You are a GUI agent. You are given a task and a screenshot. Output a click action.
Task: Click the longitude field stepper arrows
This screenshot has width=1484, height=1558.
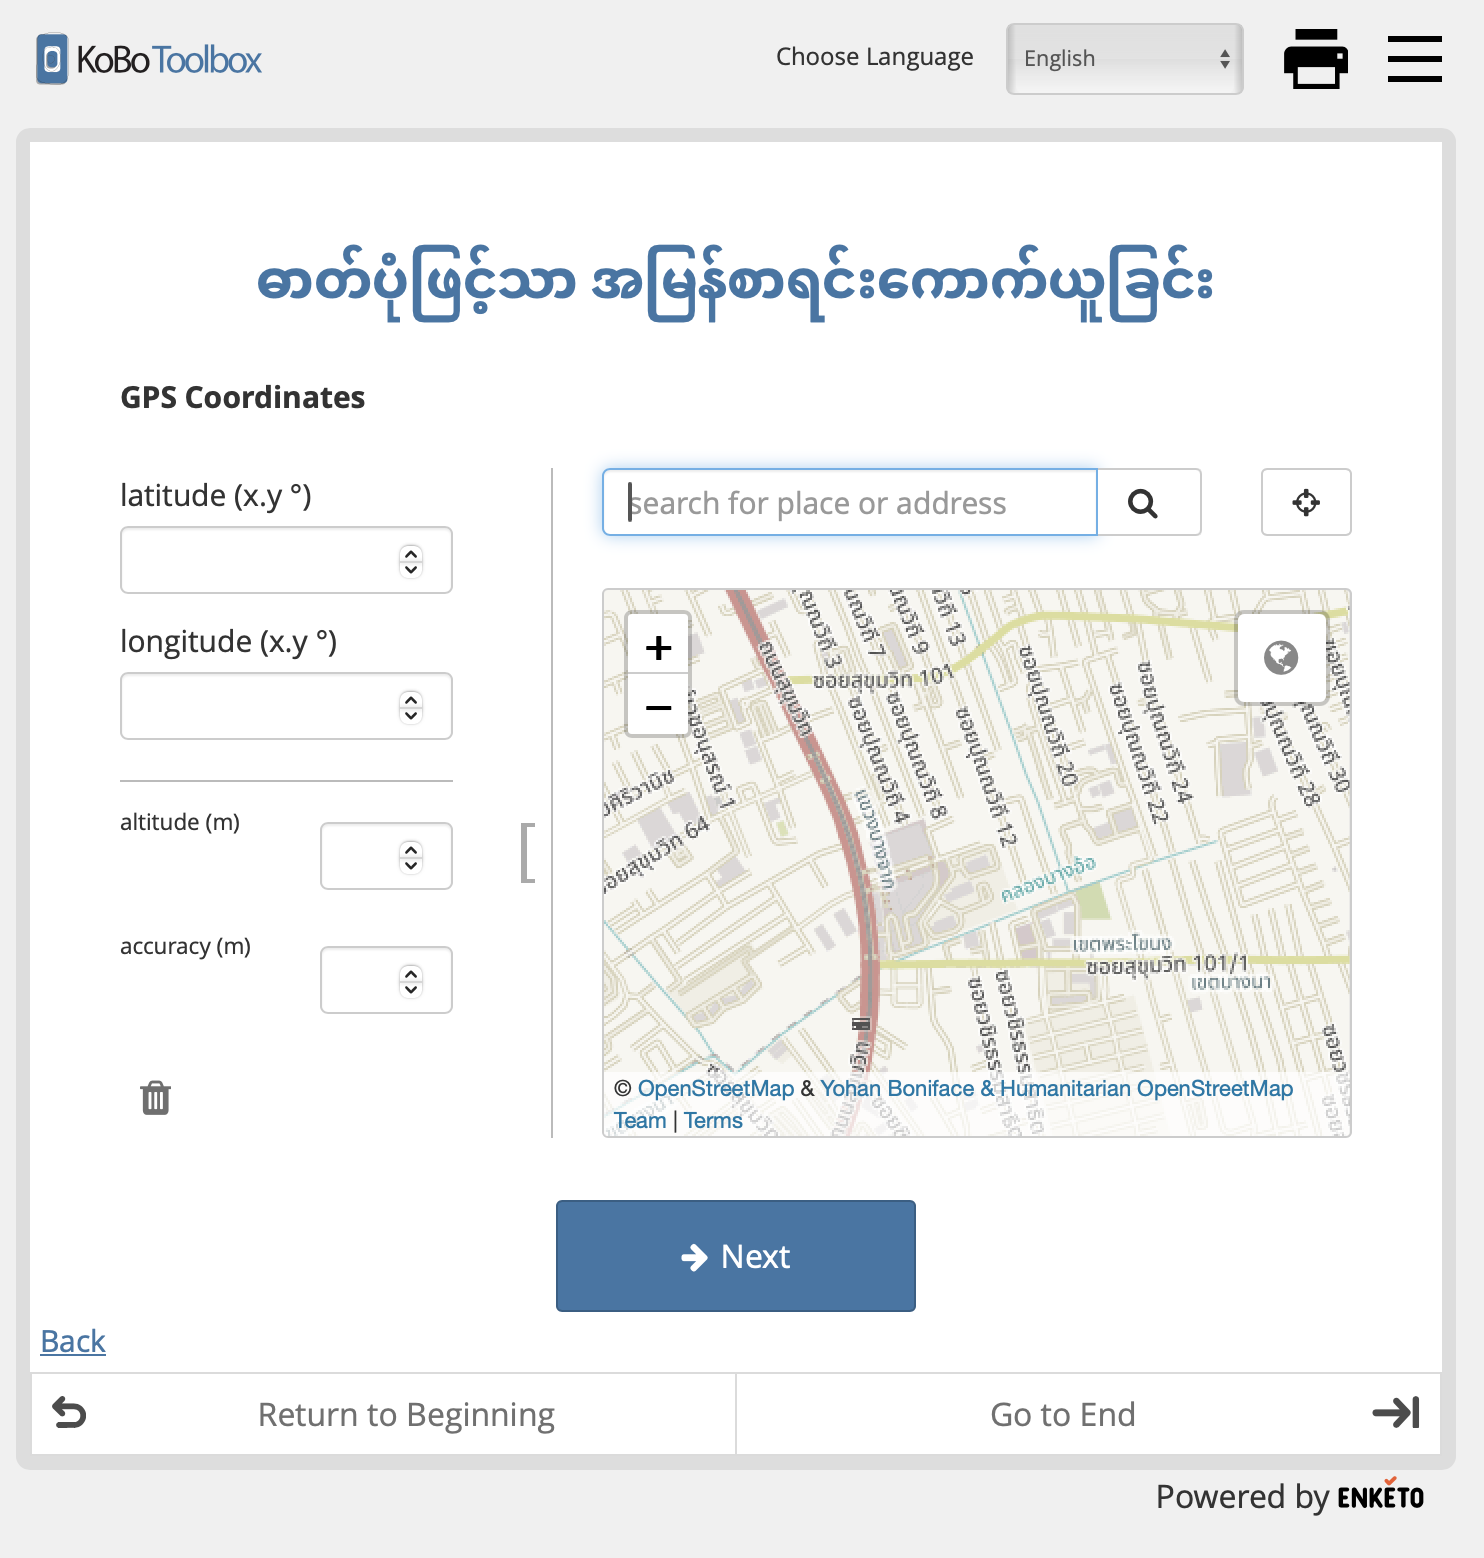pyautogui.click(x=411, y=707)
